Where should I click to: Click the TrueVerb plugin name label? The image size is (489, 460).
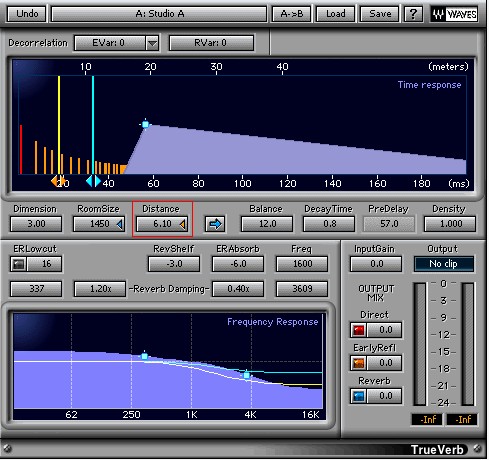click(437, 450)
